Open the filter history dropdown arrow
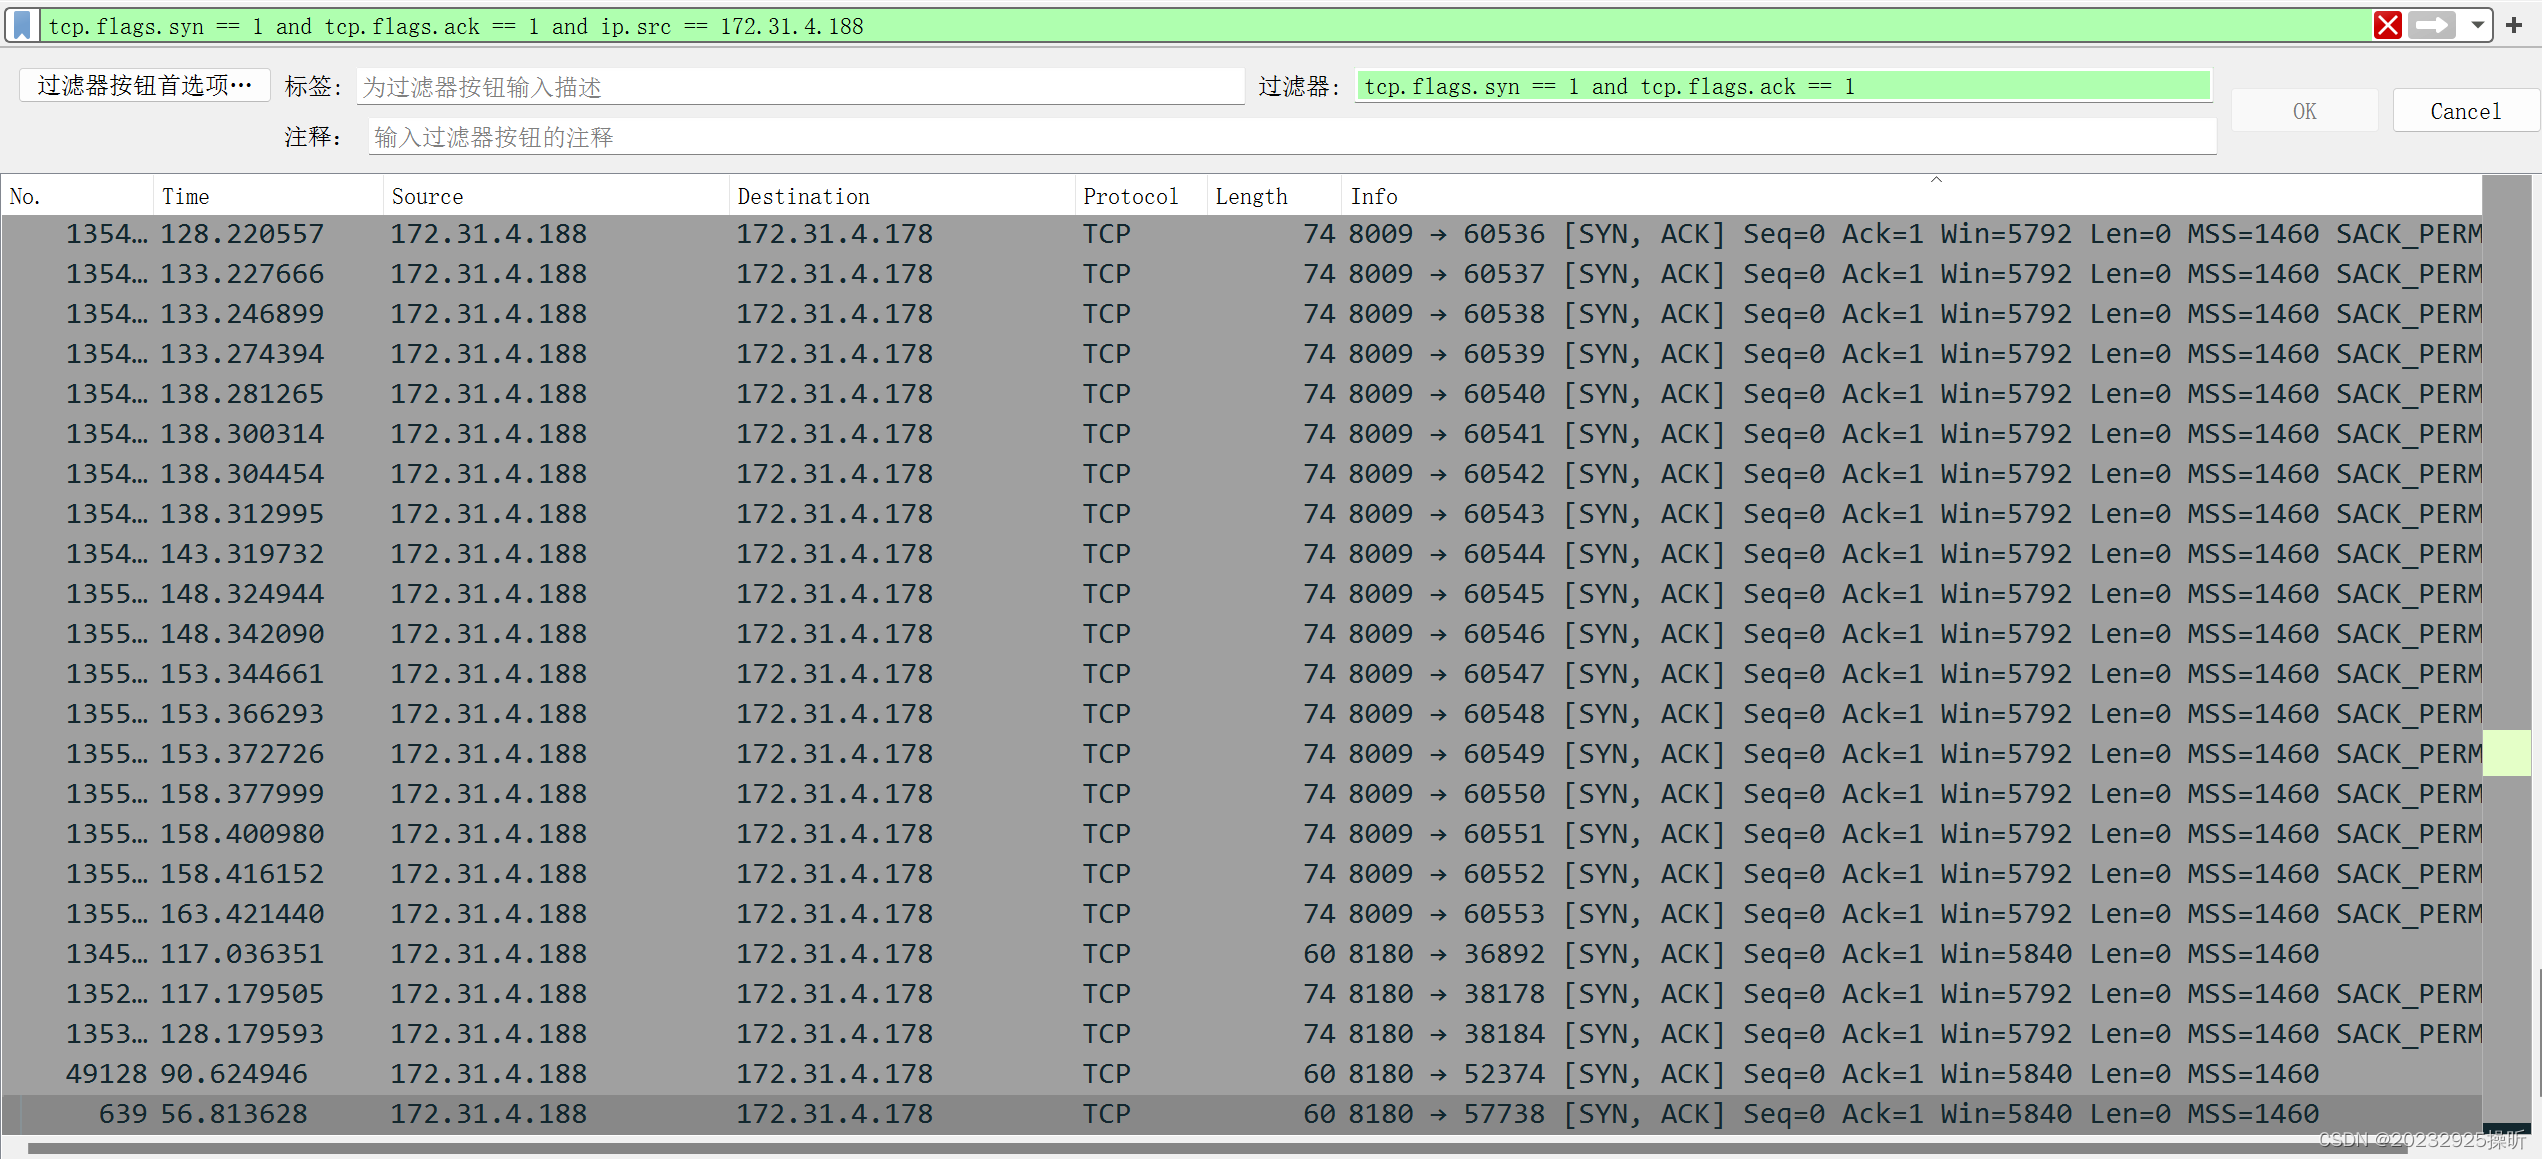 pos(2477,25)
